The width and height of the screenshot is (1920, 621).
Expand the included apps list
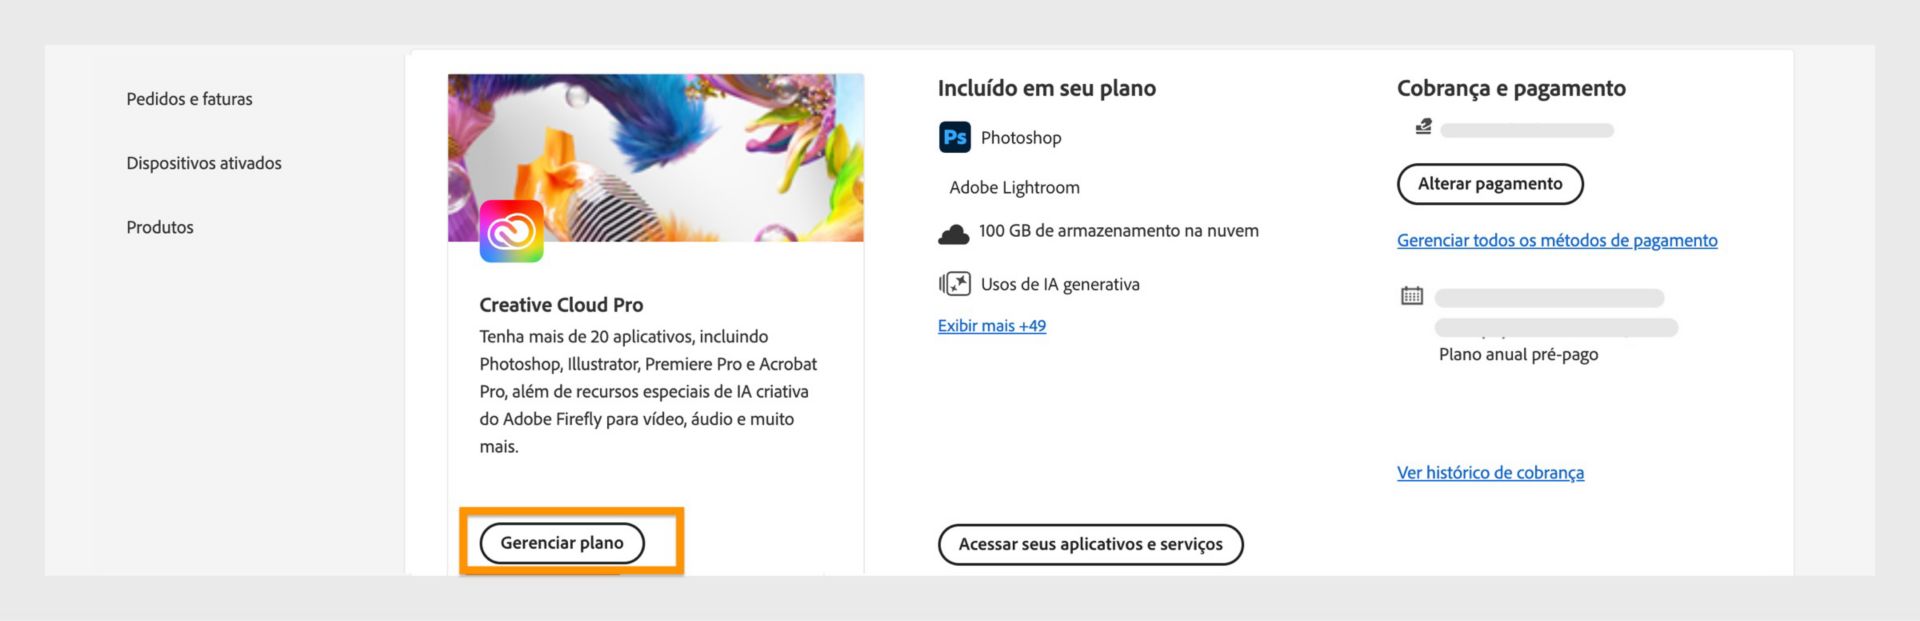tap(991, 325)
